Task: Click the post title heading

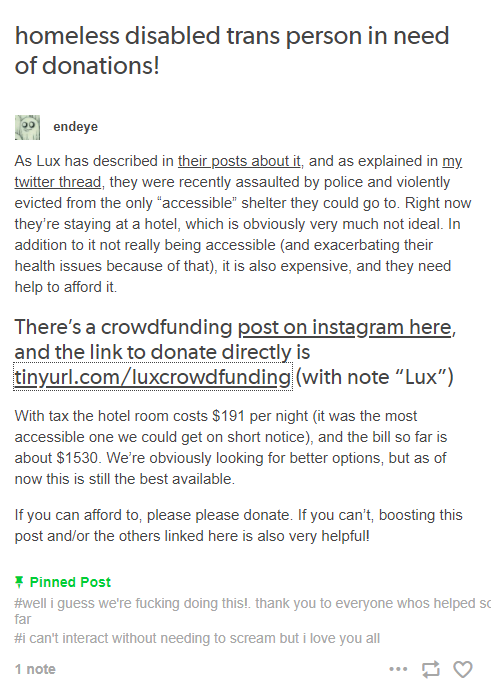Action: 232,50
